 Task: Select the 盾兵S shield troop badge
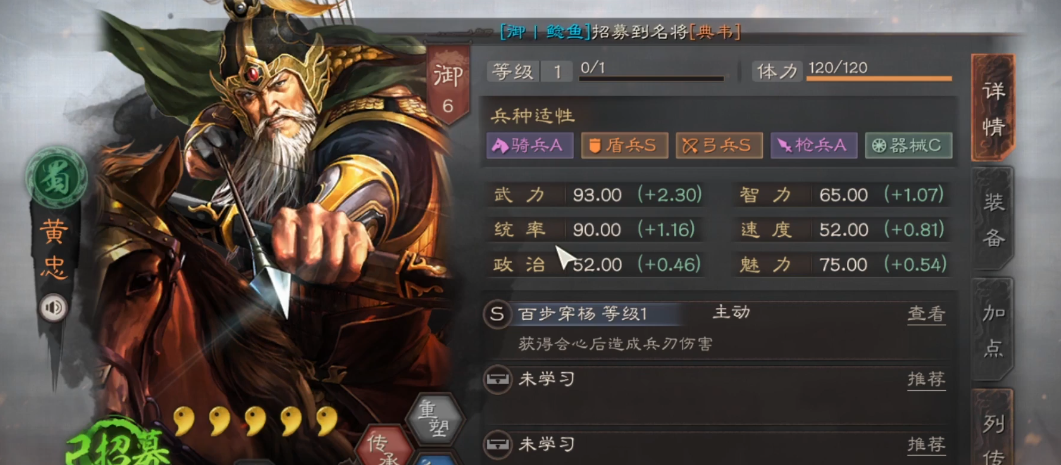pyautogui.click(x=625, y=146)
